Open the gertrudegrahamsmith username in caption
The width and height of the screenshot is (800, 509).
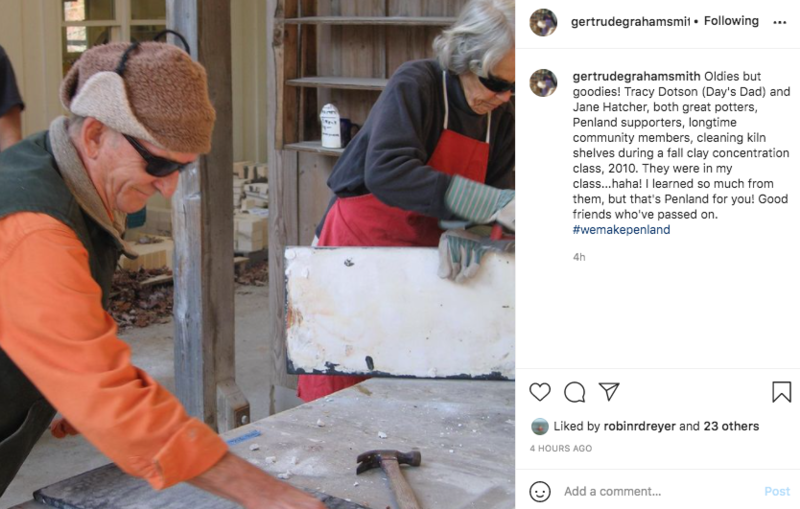636,77
